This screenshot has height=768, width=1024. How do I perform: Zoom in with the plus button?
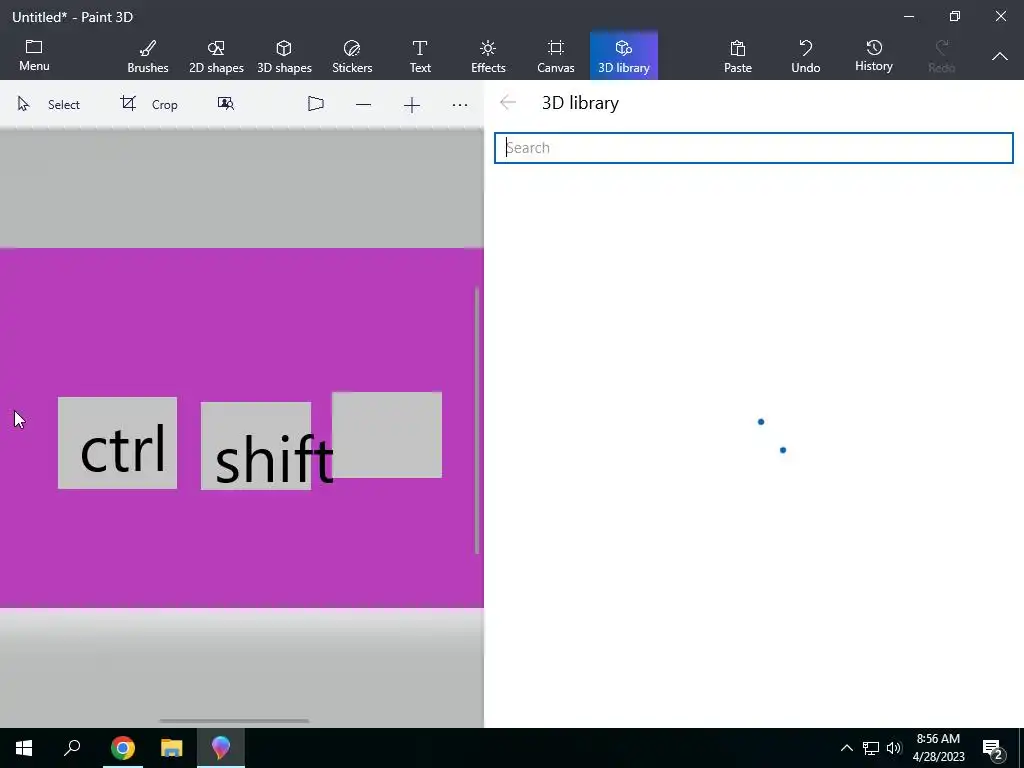pyautogui.click(x=411, y=104)
